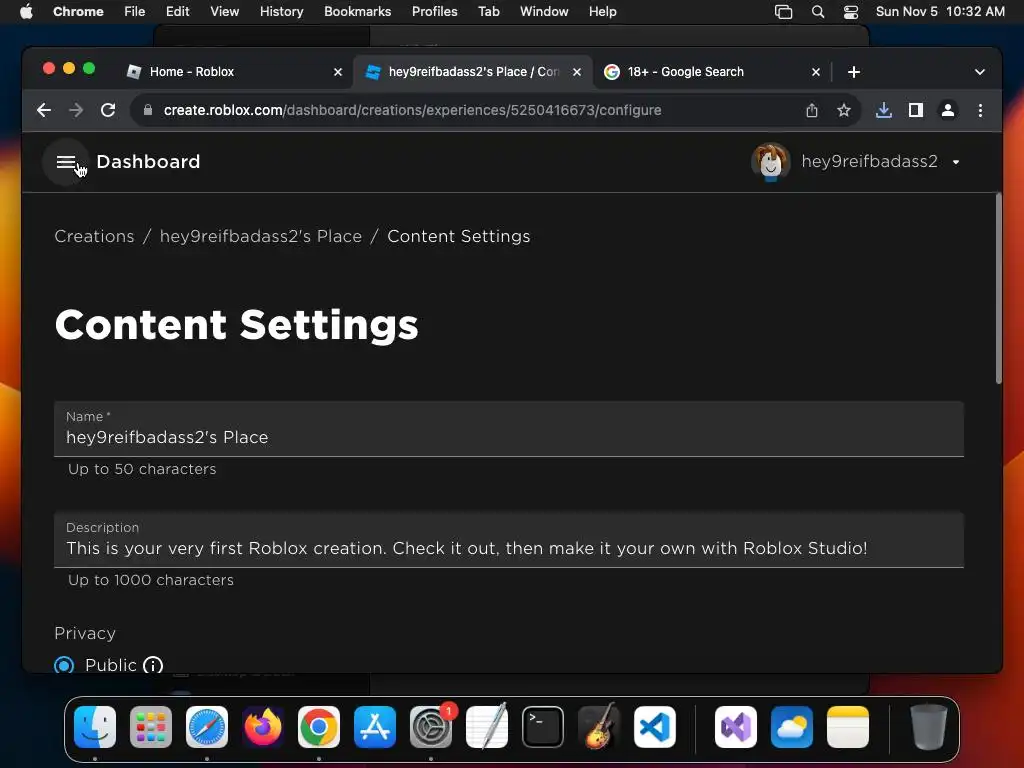Click the site padlock icon
The width and height of the screenshot is (1024, 768).
tap(148, 110)
